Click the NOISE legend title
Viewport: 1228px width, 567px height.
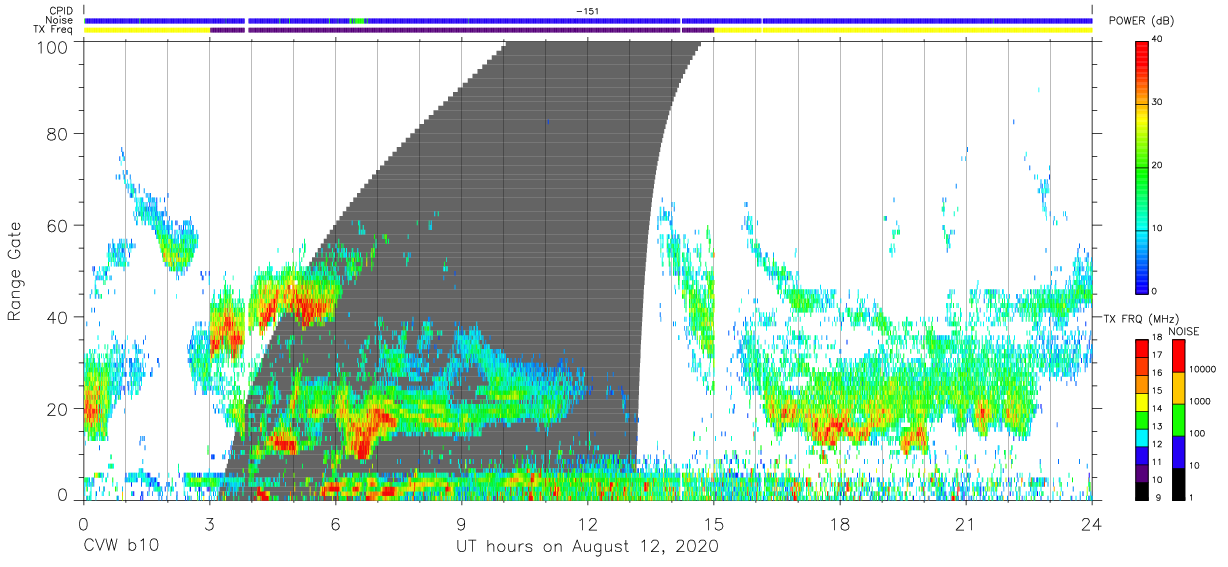tap(1184, 331)
